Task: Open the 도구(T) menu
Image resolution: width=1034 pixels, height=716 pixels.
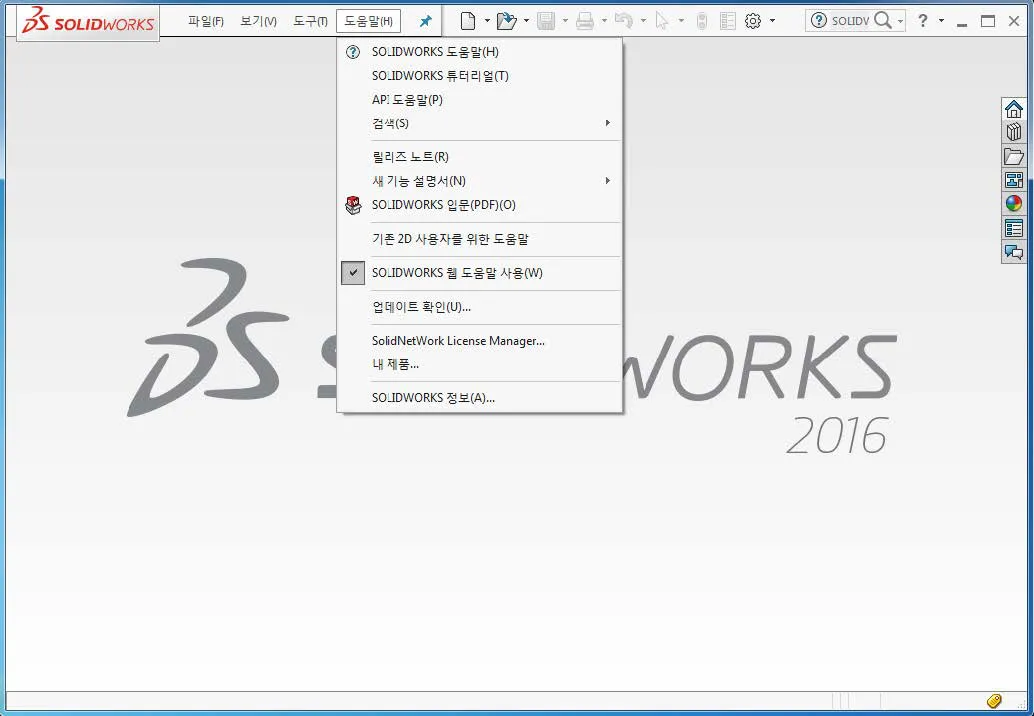Action: 311,22
